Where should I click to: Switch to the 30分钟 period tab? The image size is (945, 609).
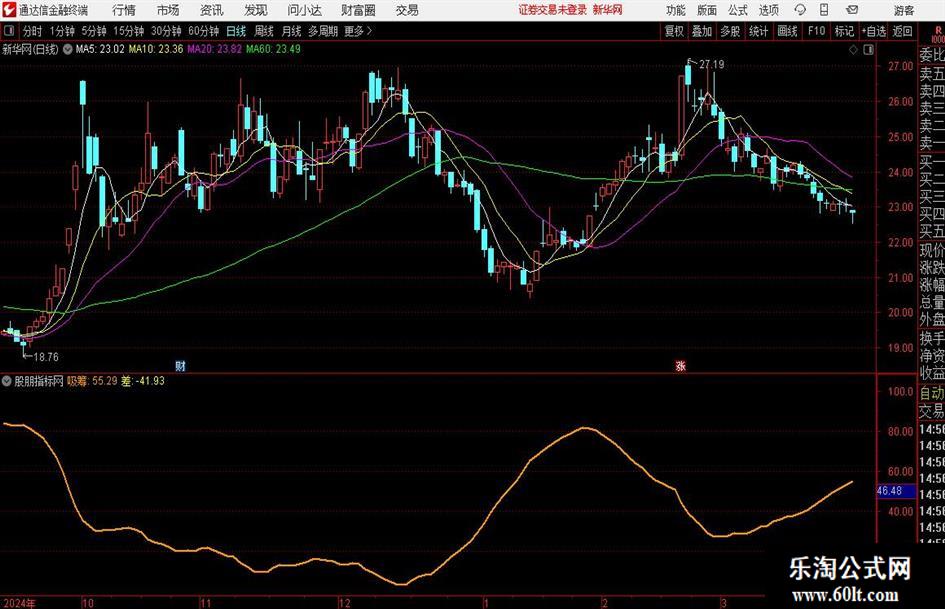pos(166,31)
